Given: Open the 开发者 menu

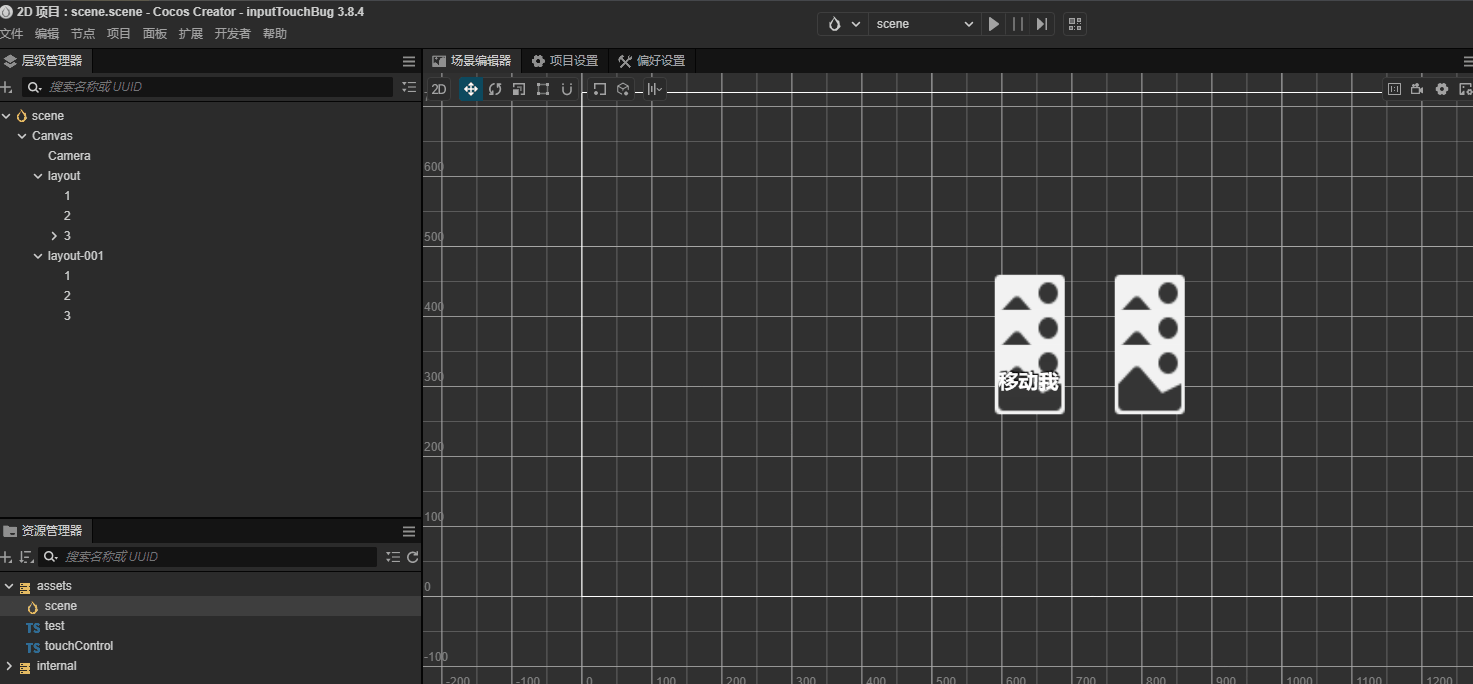Looking at the screenshot, I should point(233,34).
